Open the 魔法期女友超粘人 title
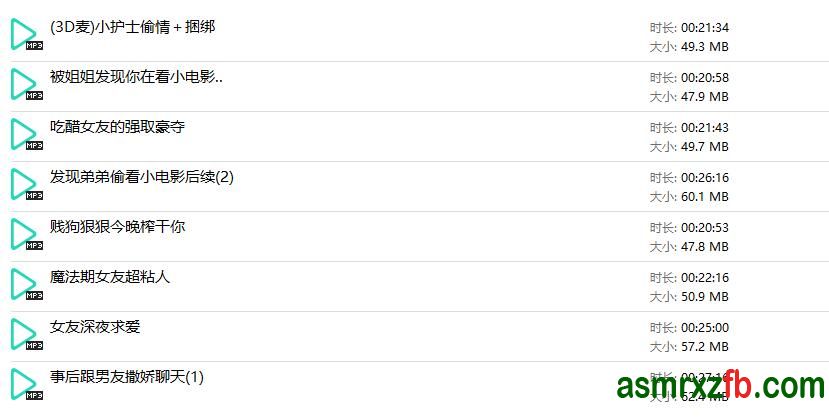The image size is (829, 420). point(110,277)
